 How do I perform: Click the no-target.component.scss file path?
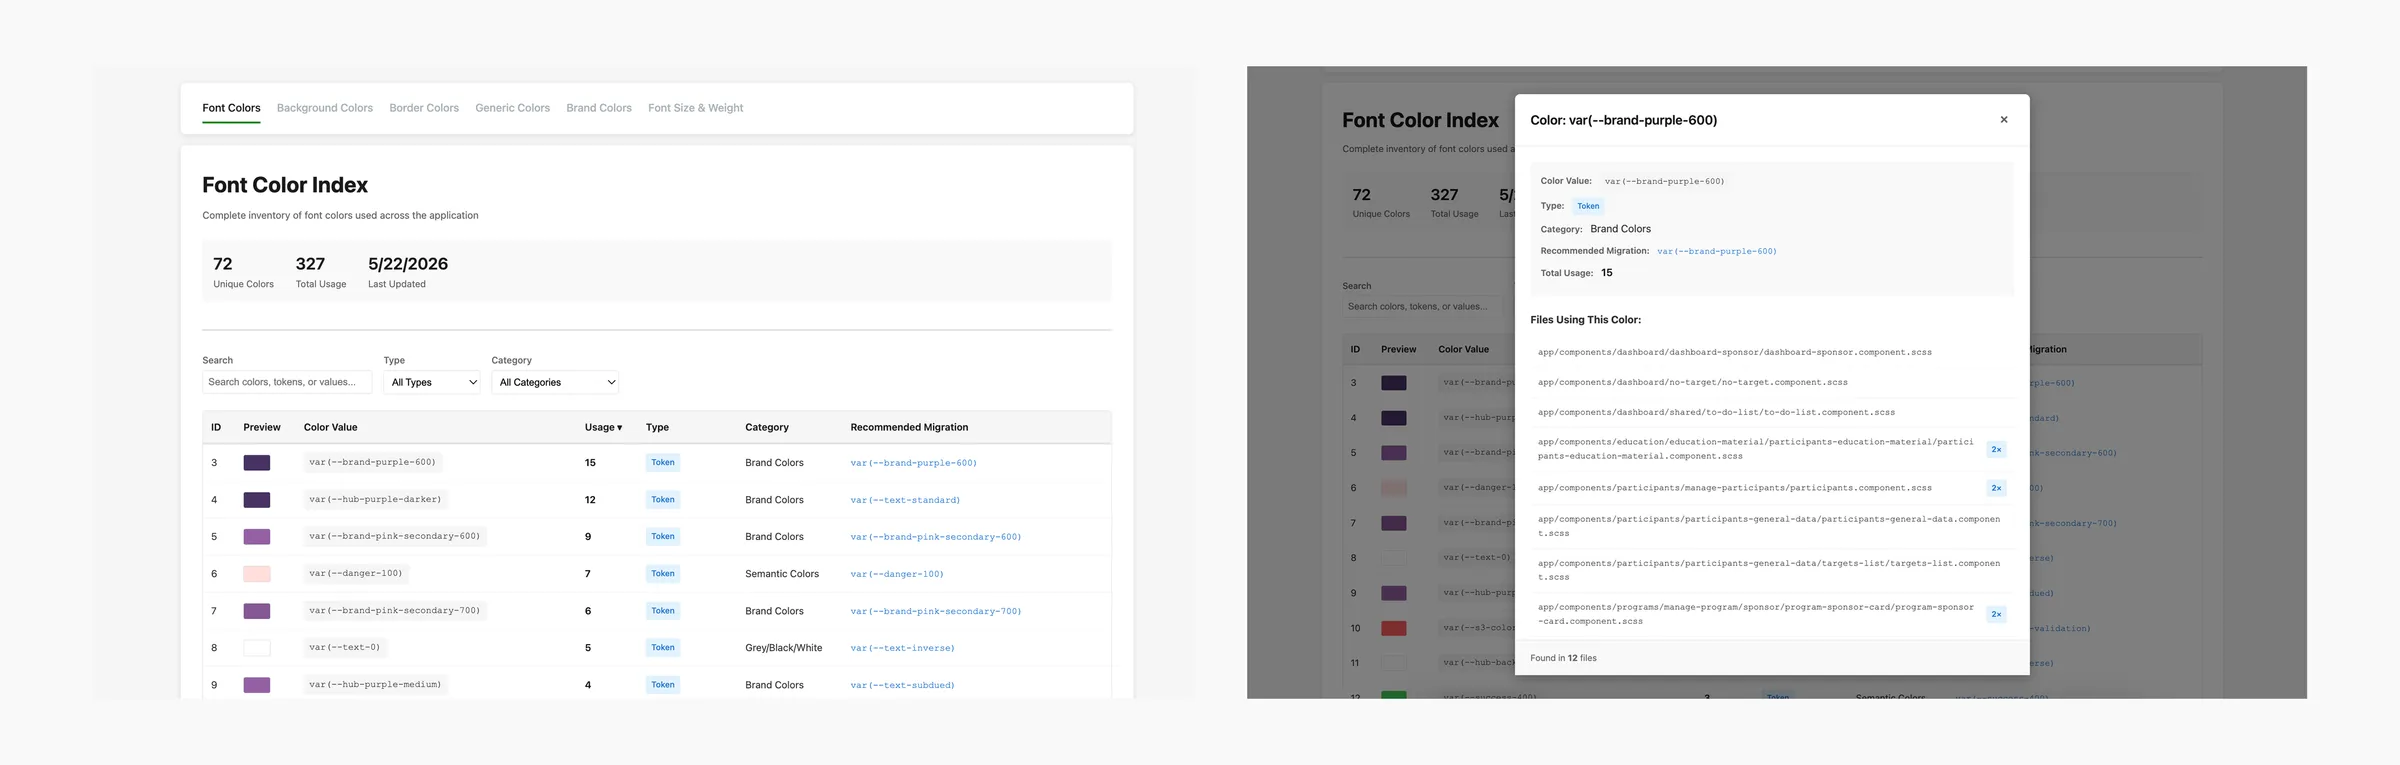pyautogui.click(x=1693, y=382)
